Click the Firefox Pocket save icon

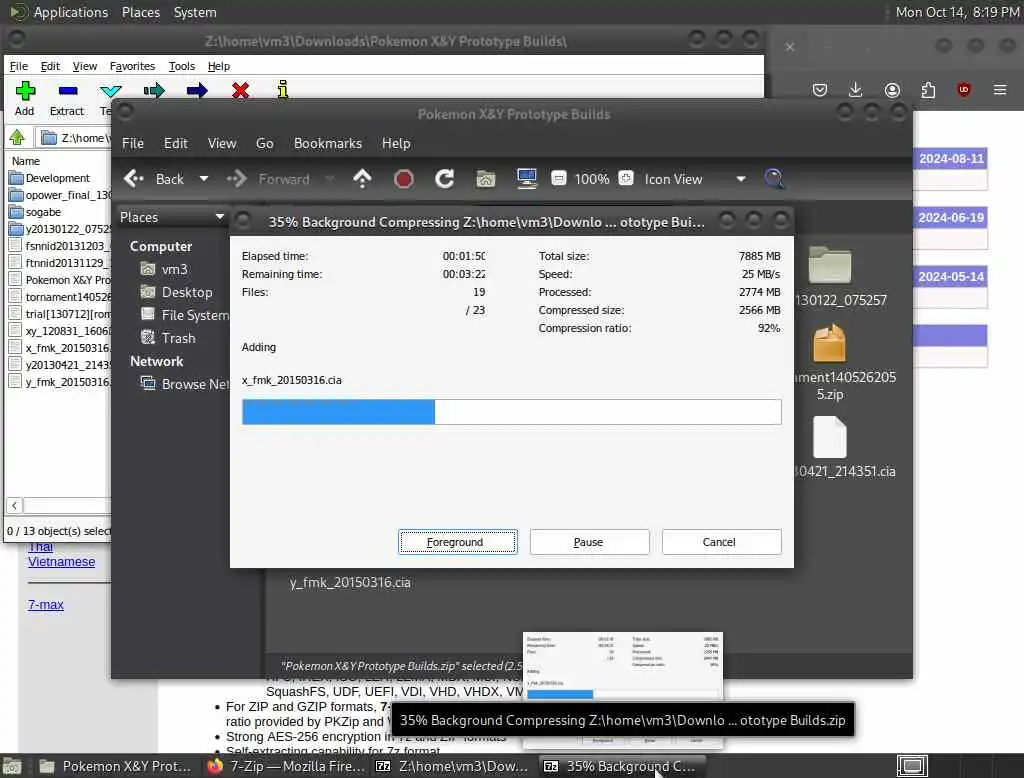click(820, 89)
